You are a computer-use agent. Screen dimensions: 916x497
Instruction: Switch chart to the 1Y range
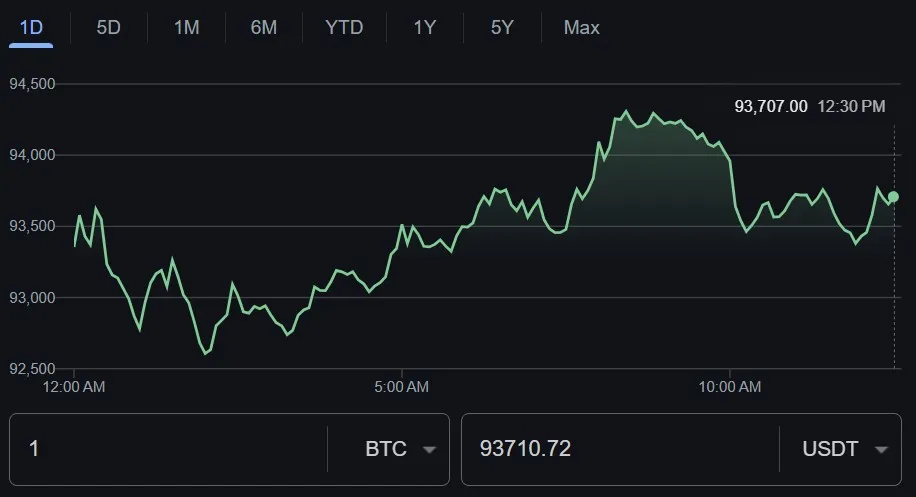[425, 27]
